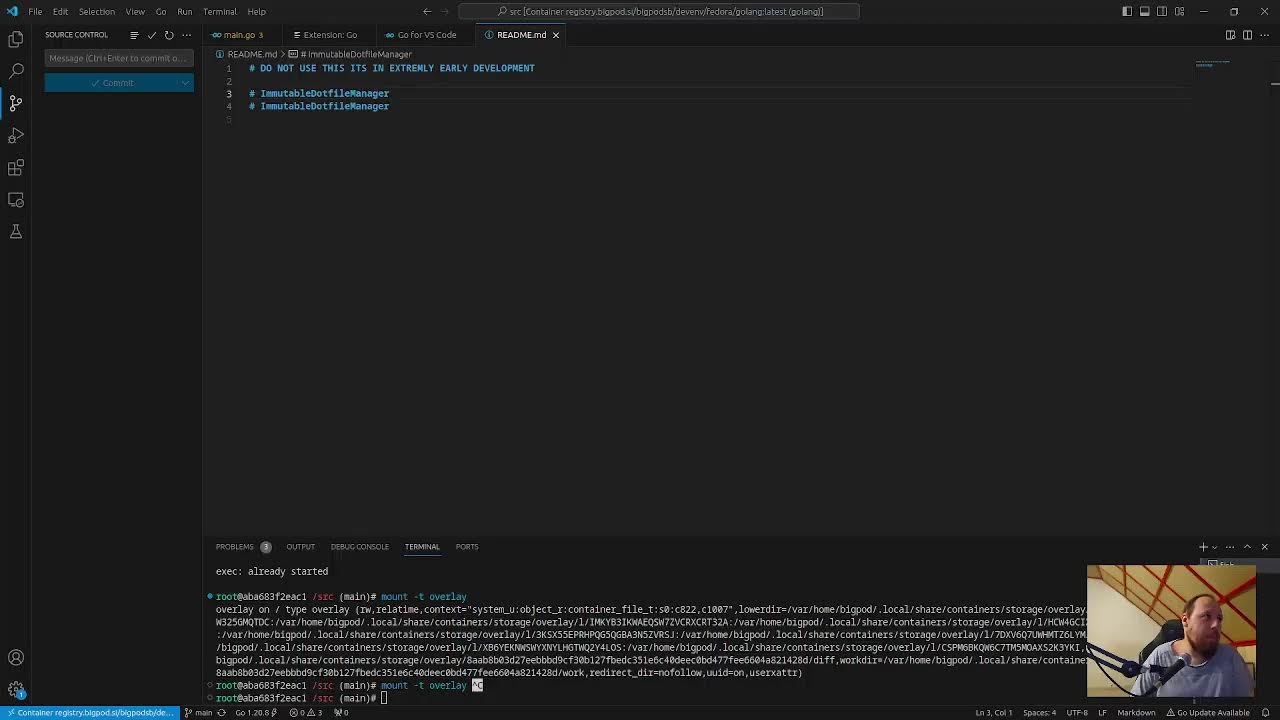
Task: Open the Run and Debug view
Action: pos(16,135)
